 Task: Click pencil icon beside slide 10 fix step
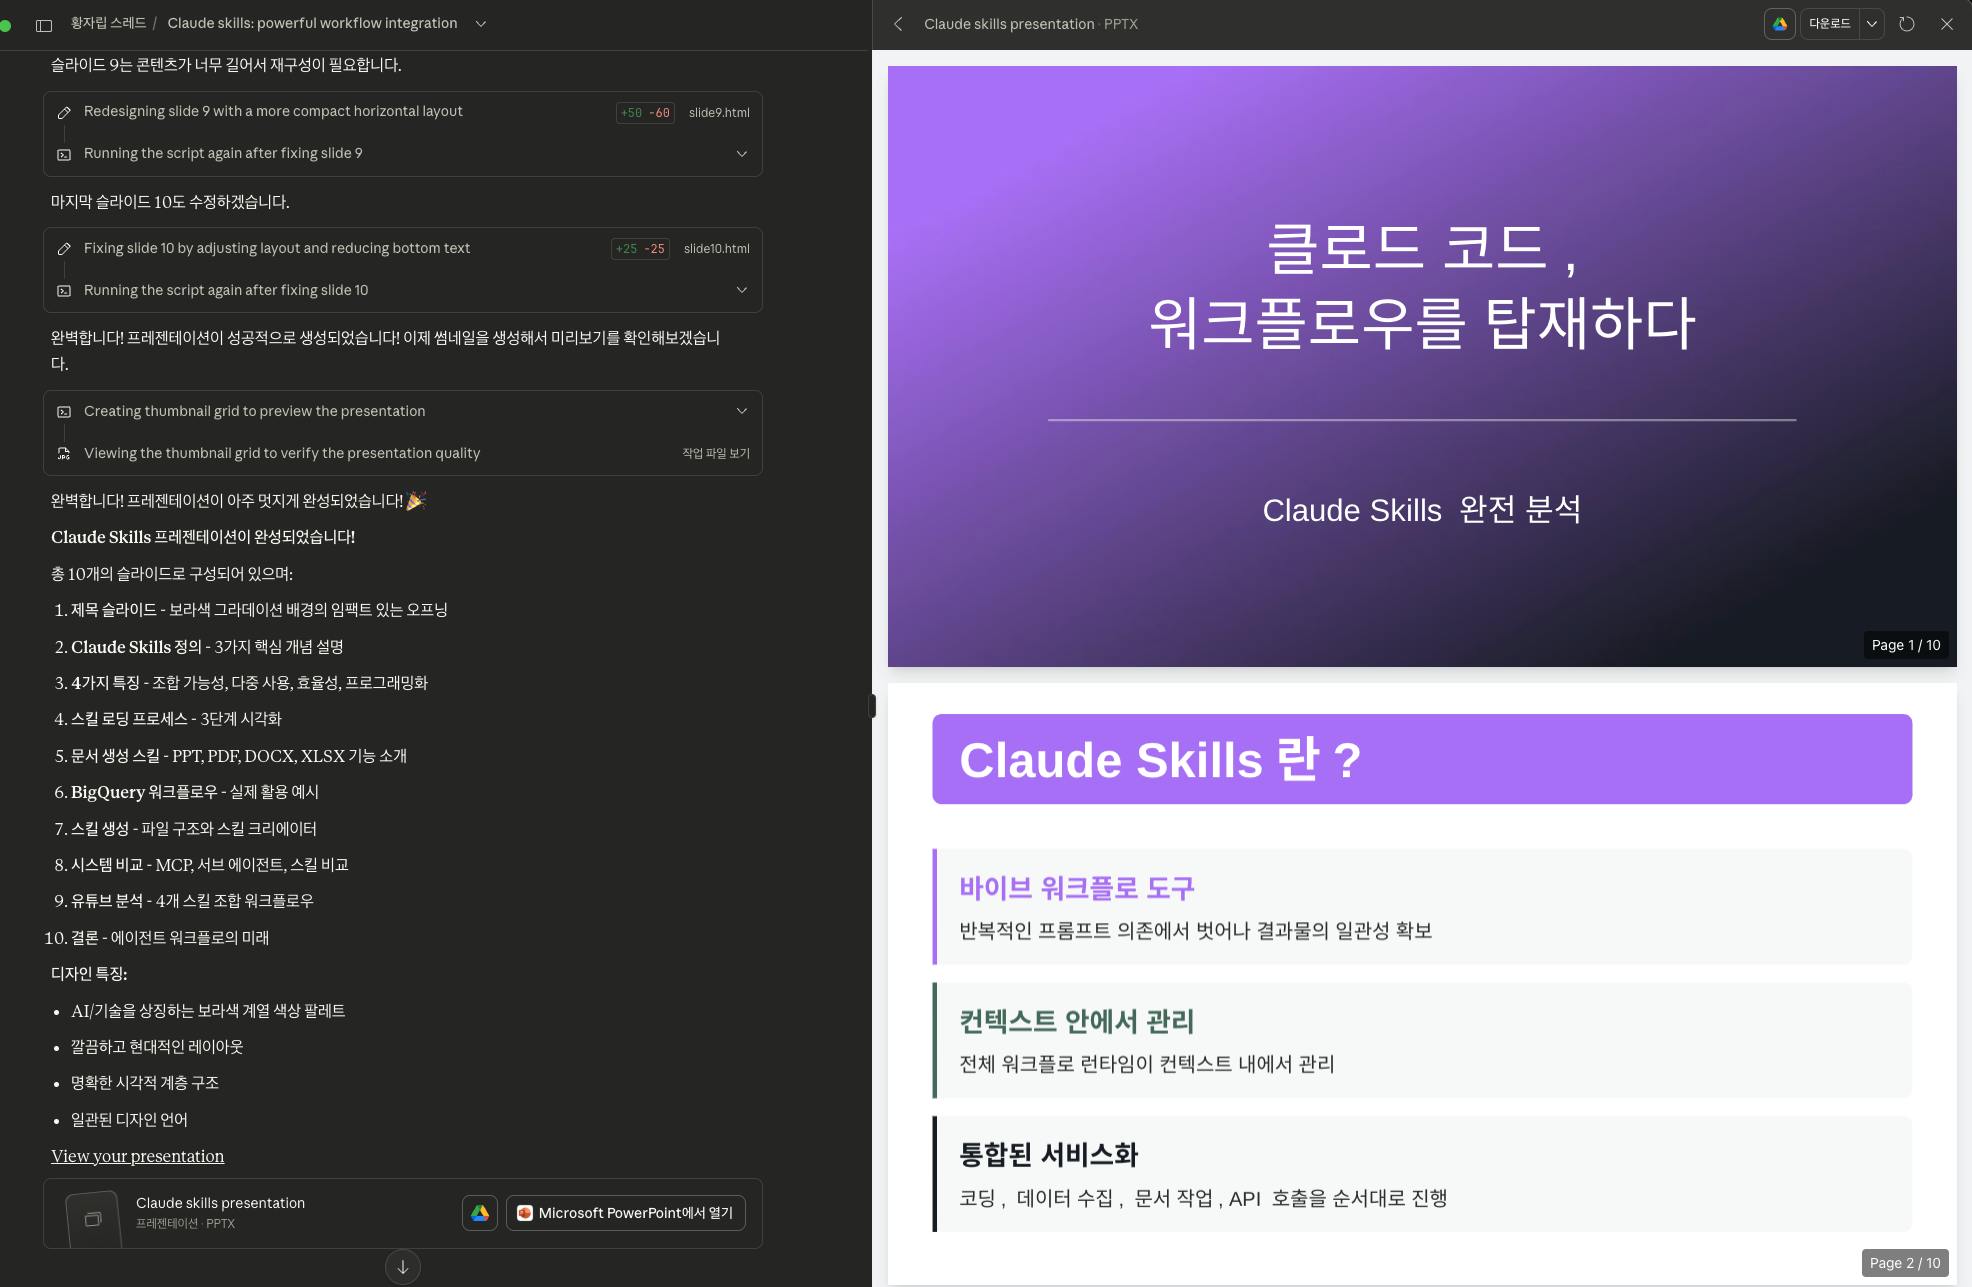pyautogui.click(x=65, y=249)
